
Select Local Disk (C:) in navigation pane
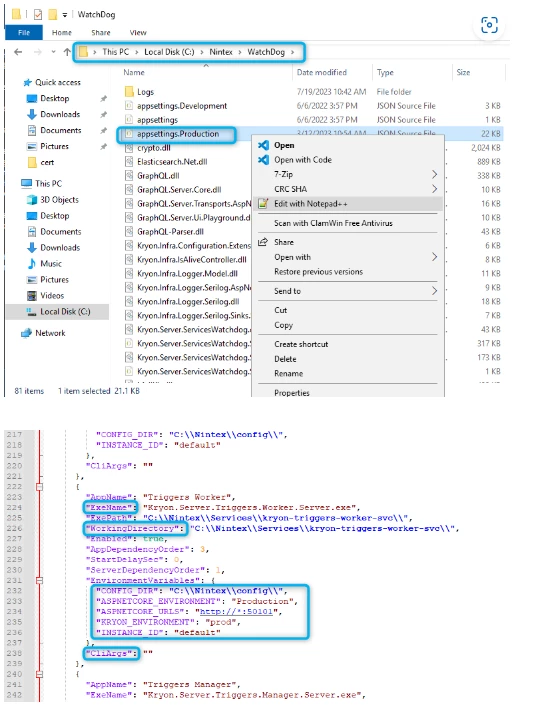pyautogui.click(x=65, y=311)
